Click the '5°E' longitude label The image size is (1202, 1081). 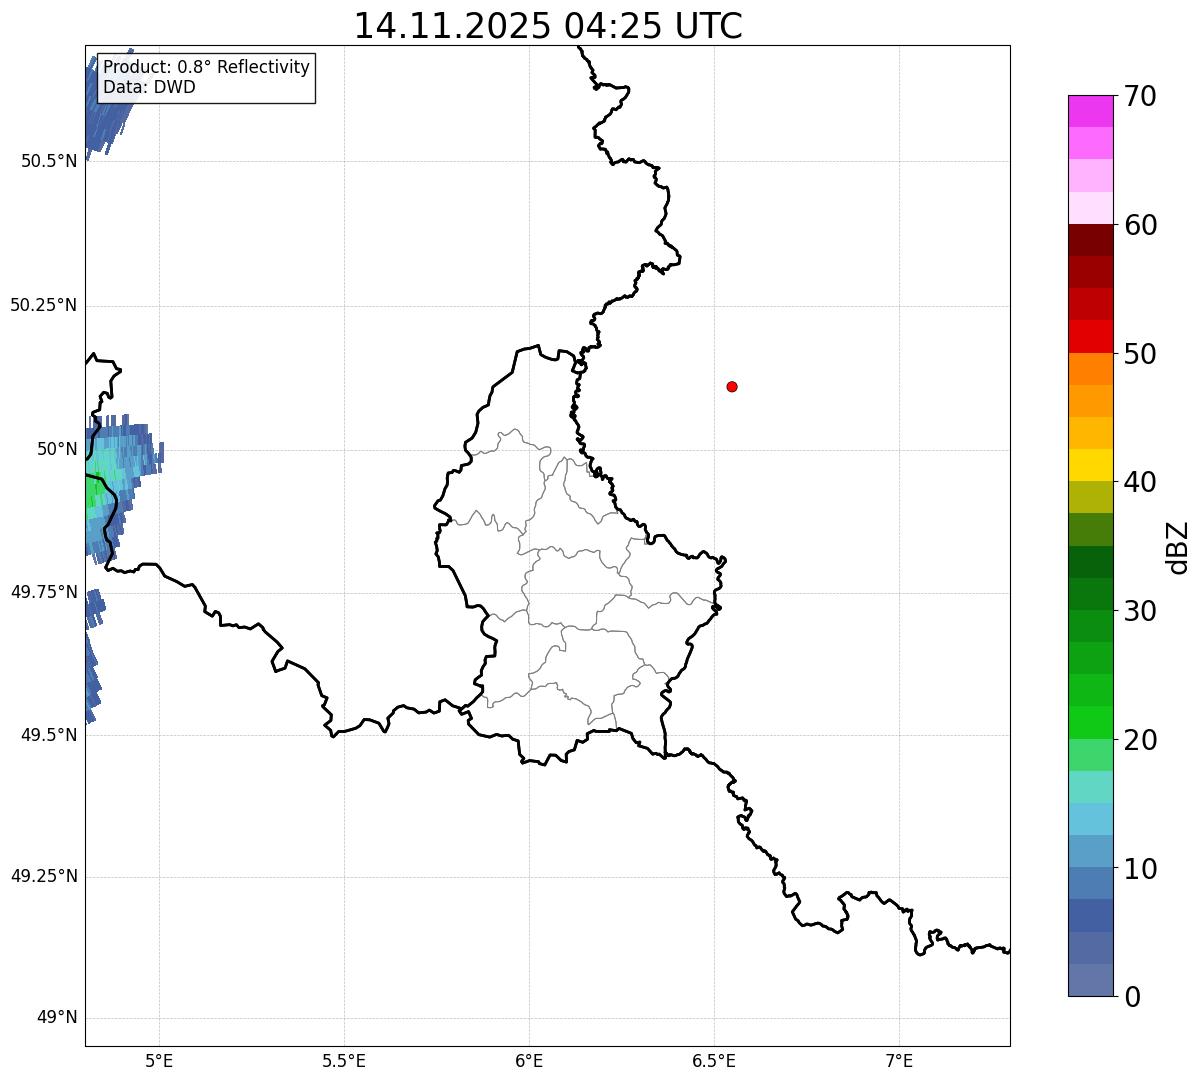[160, 1060]
